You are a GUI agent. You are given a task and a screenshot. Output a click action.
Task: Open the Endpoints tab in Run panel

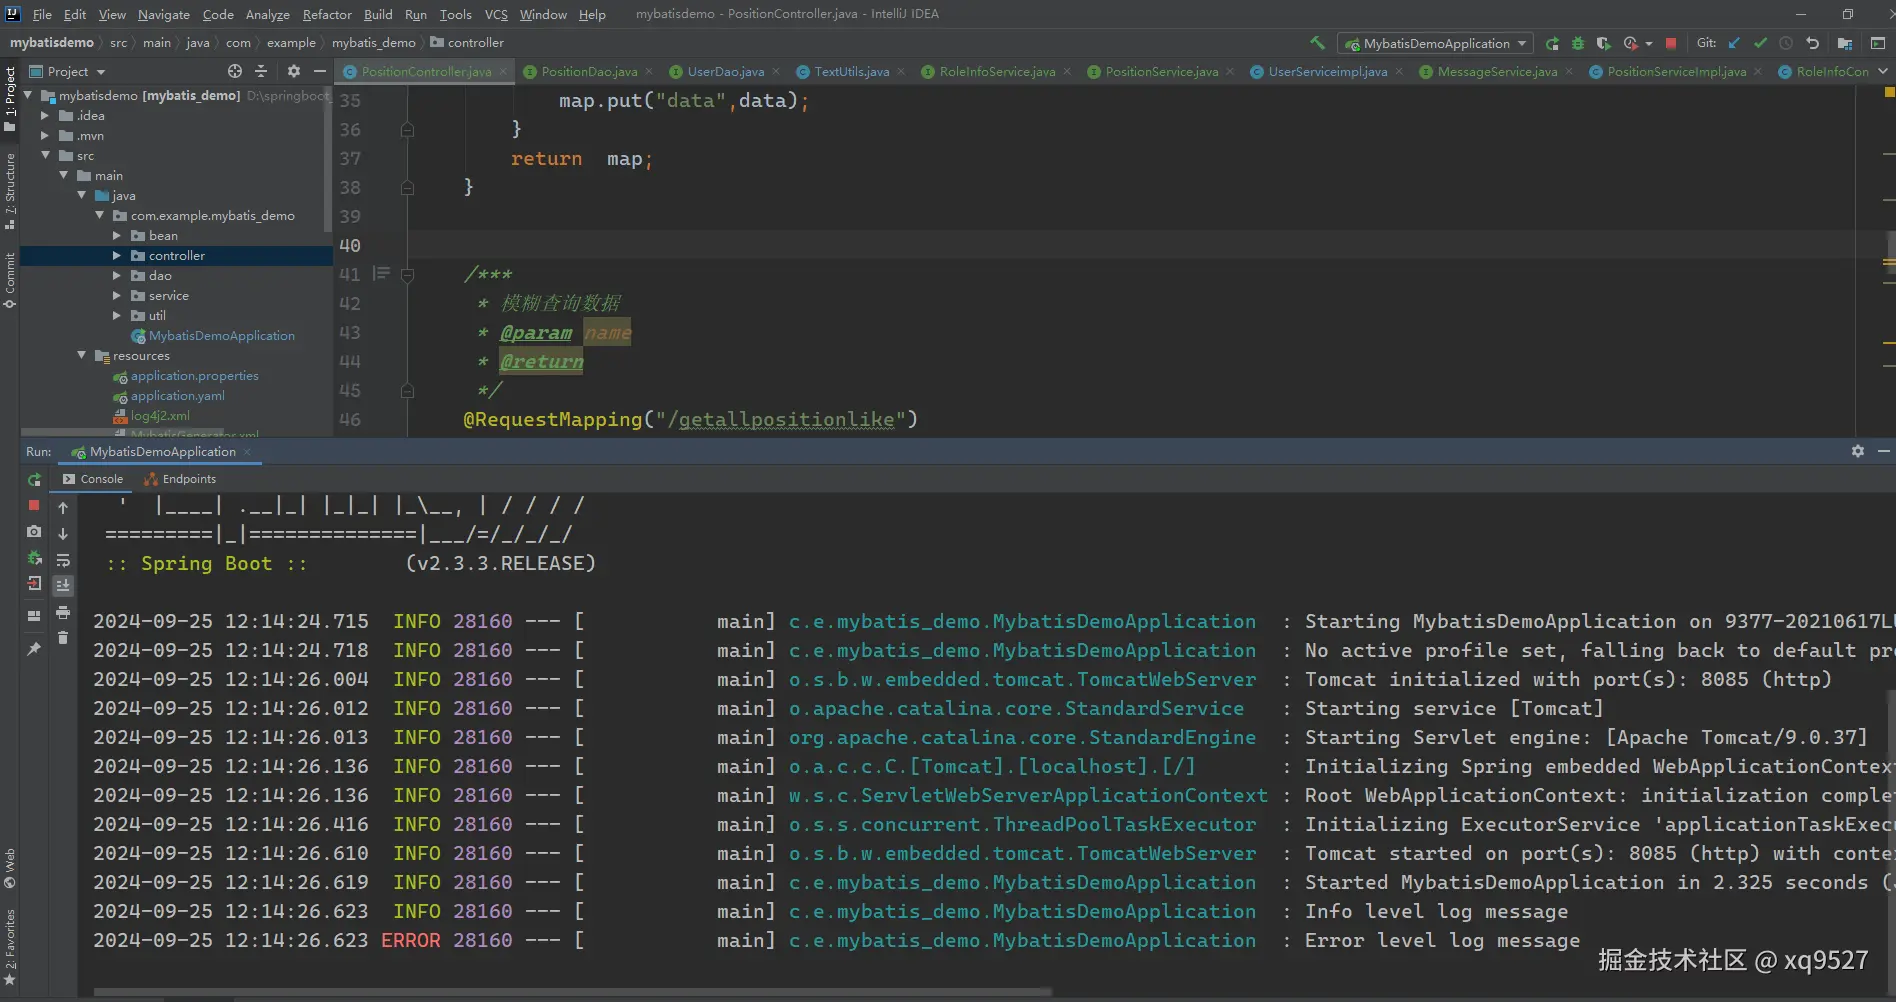click(x=181, y=479)
